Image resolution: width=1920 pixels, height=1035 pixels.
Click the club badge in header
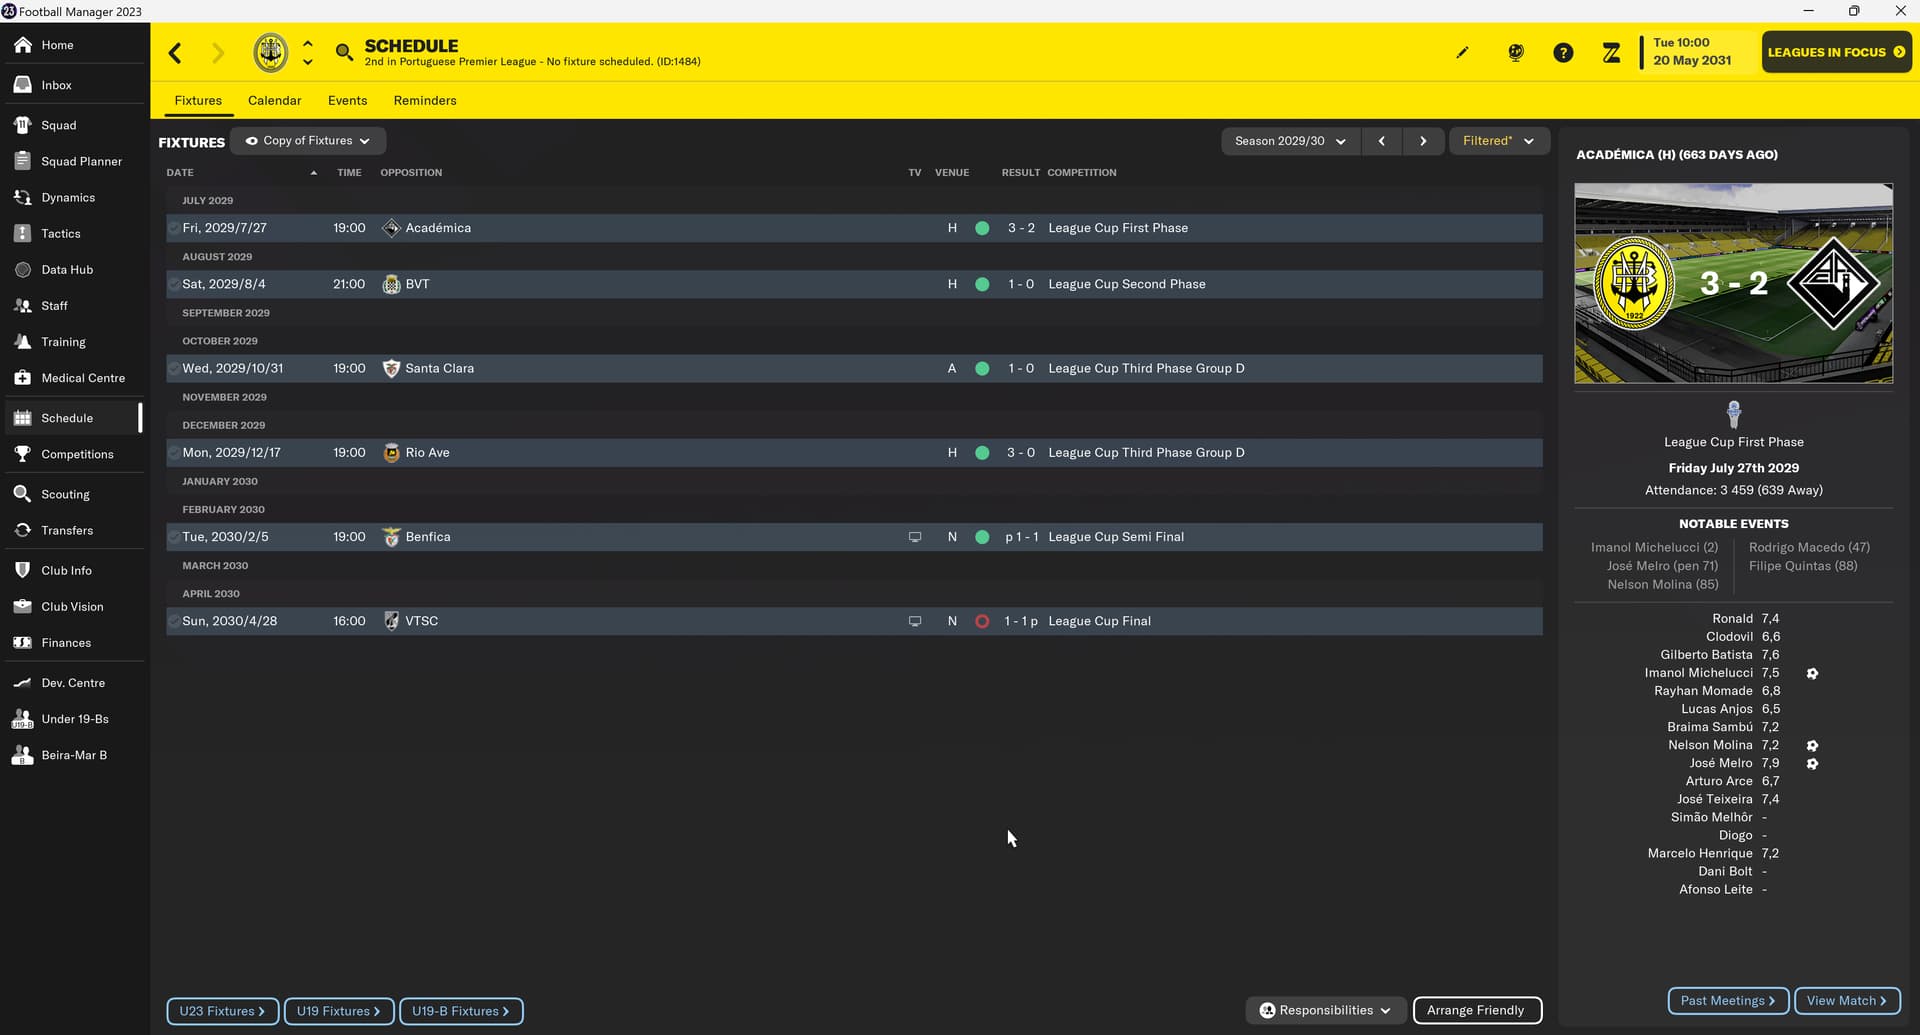click(x=270, y=52)
